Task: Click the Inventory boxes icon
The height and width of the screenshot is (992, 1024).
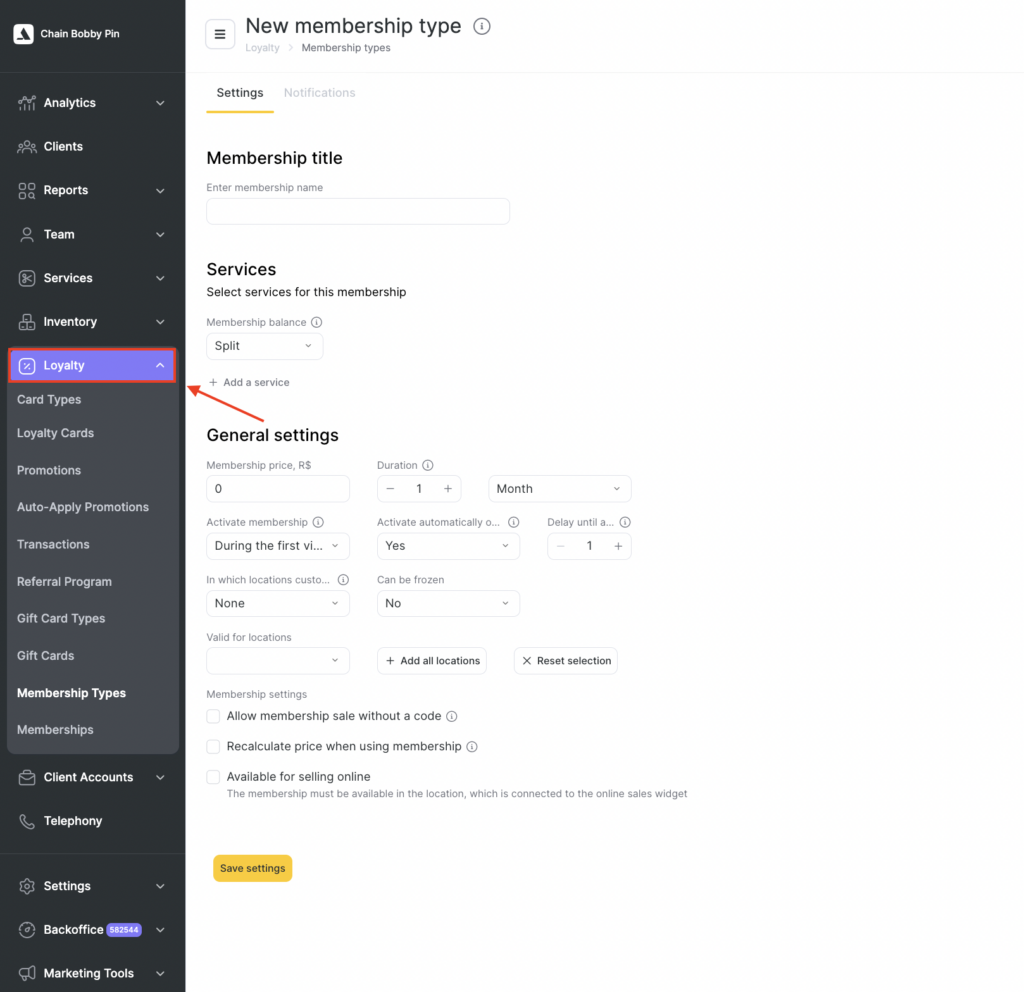Action: tap(27, 322)
